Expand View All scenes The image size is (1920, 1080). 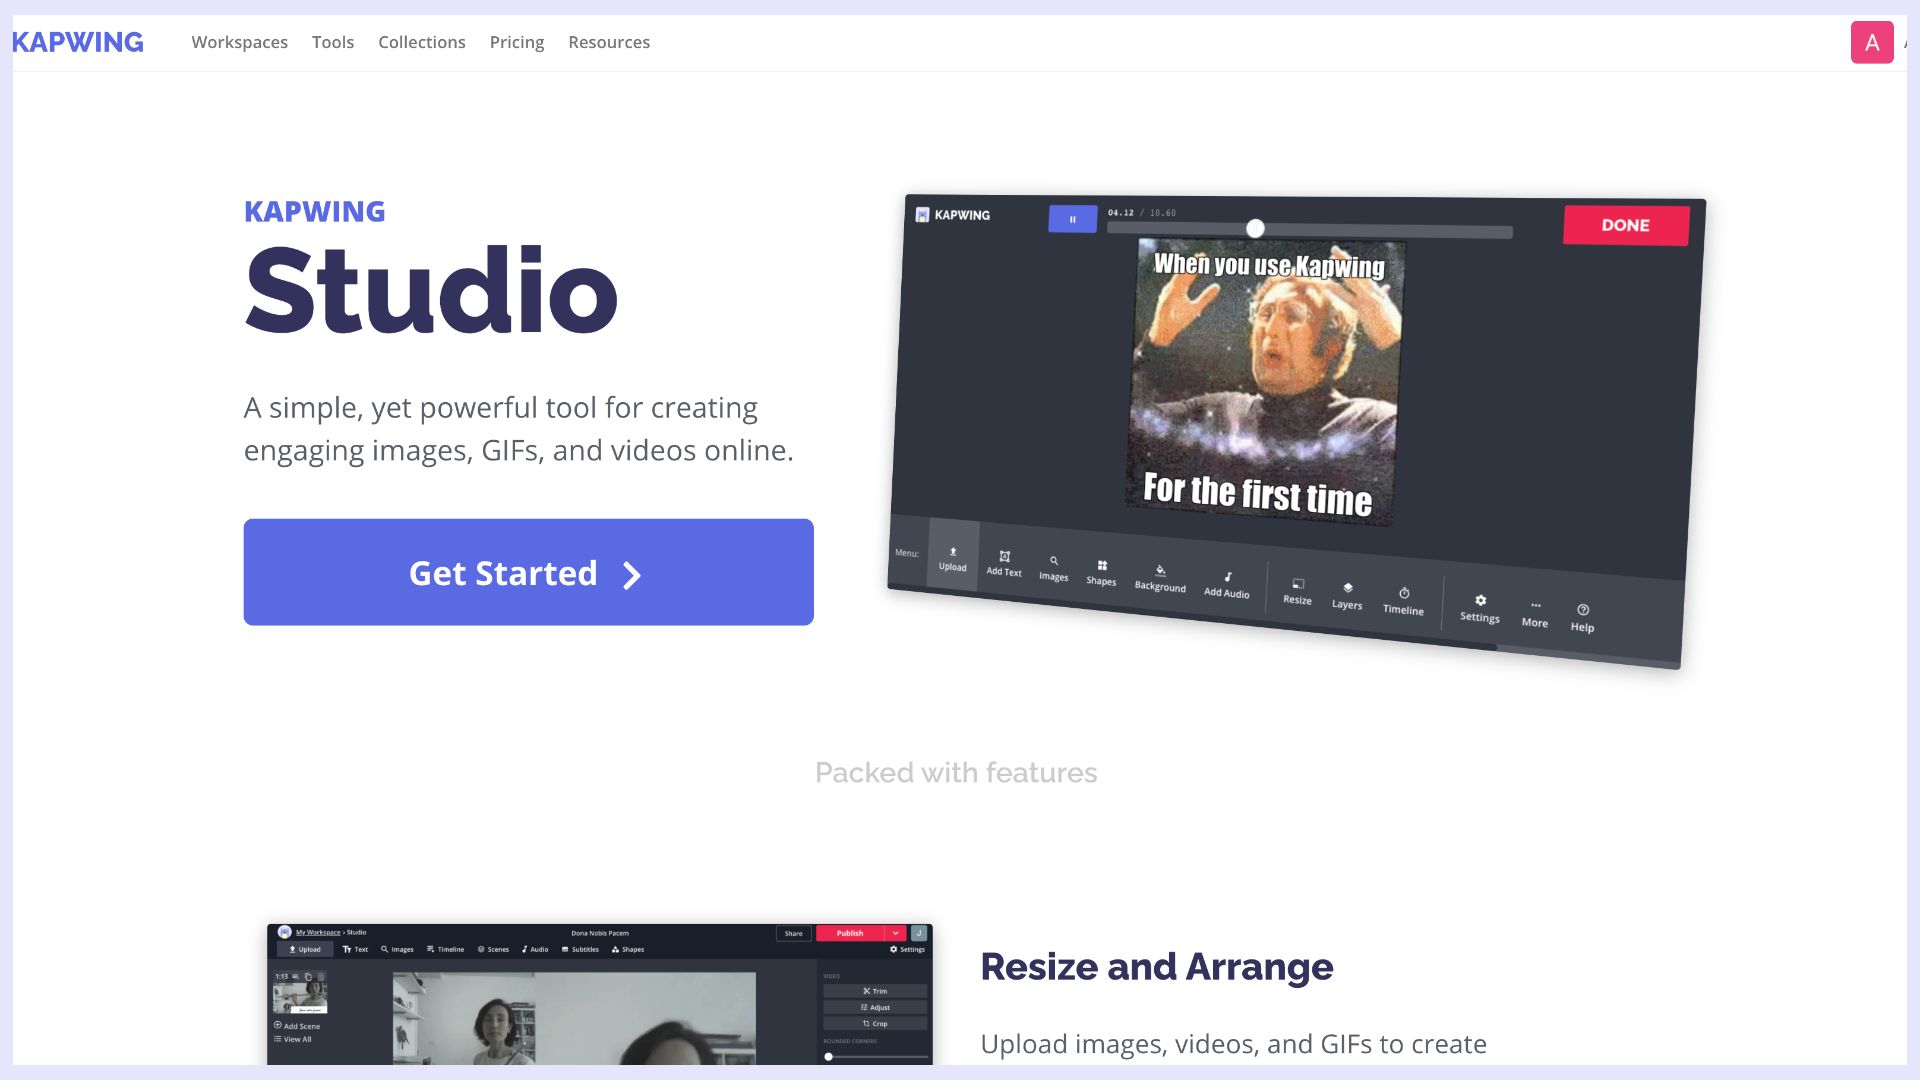293,1039
